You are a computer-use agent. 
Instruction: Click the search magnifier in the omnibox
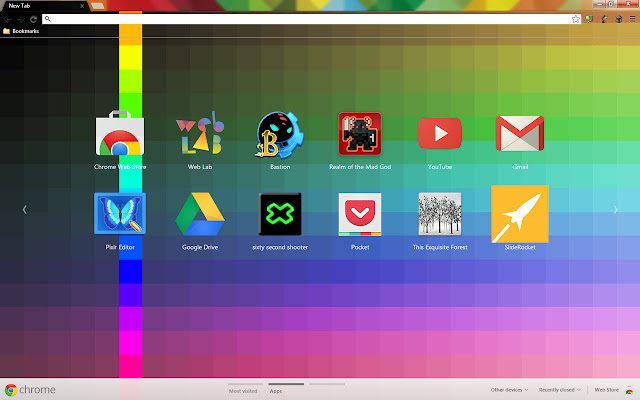click(47, 19)
